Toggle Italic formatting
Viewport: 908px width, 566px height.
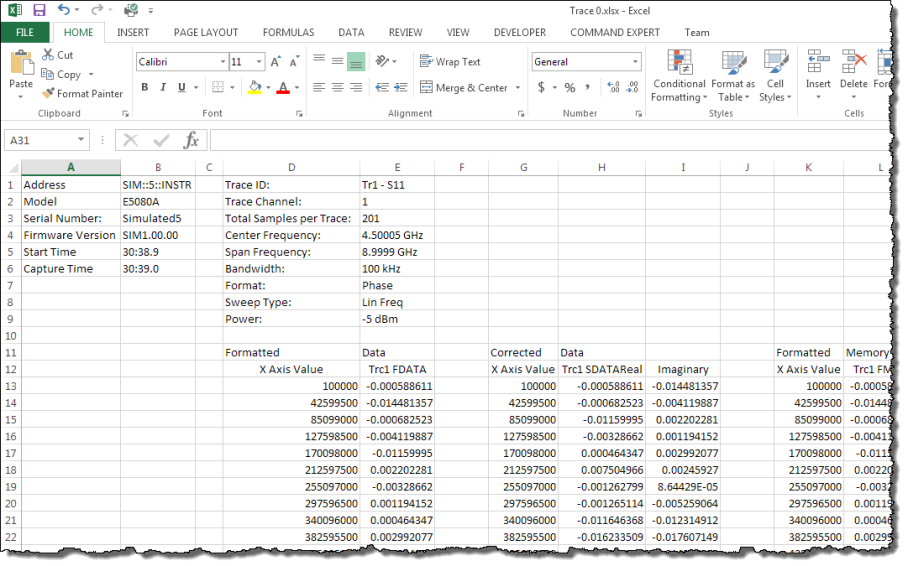(x=160, y=88)
